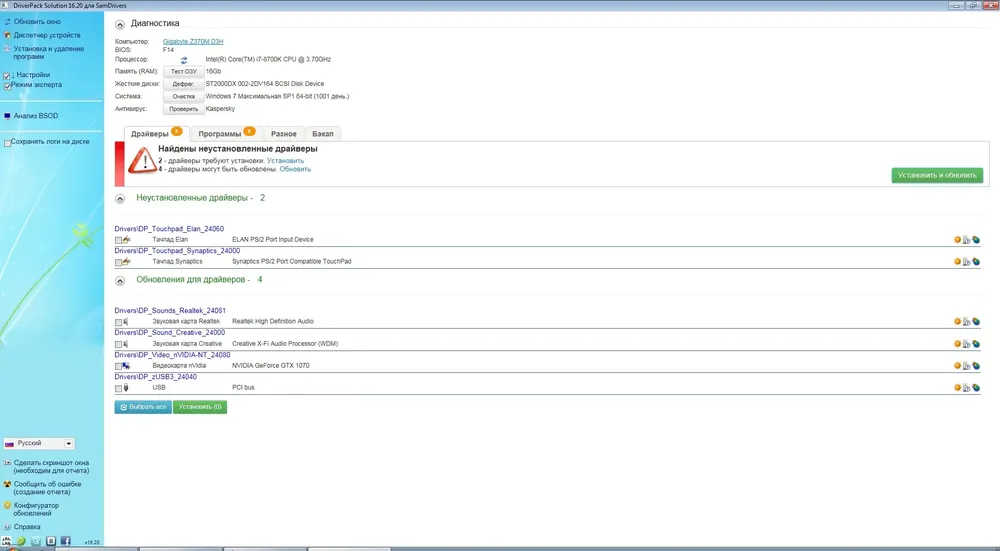Click the Drivers\DP_Touchpad_Synaptics_24000 heading
Image resolution: width=1000 pixels, height=551 pixels.
pos(177,251)
